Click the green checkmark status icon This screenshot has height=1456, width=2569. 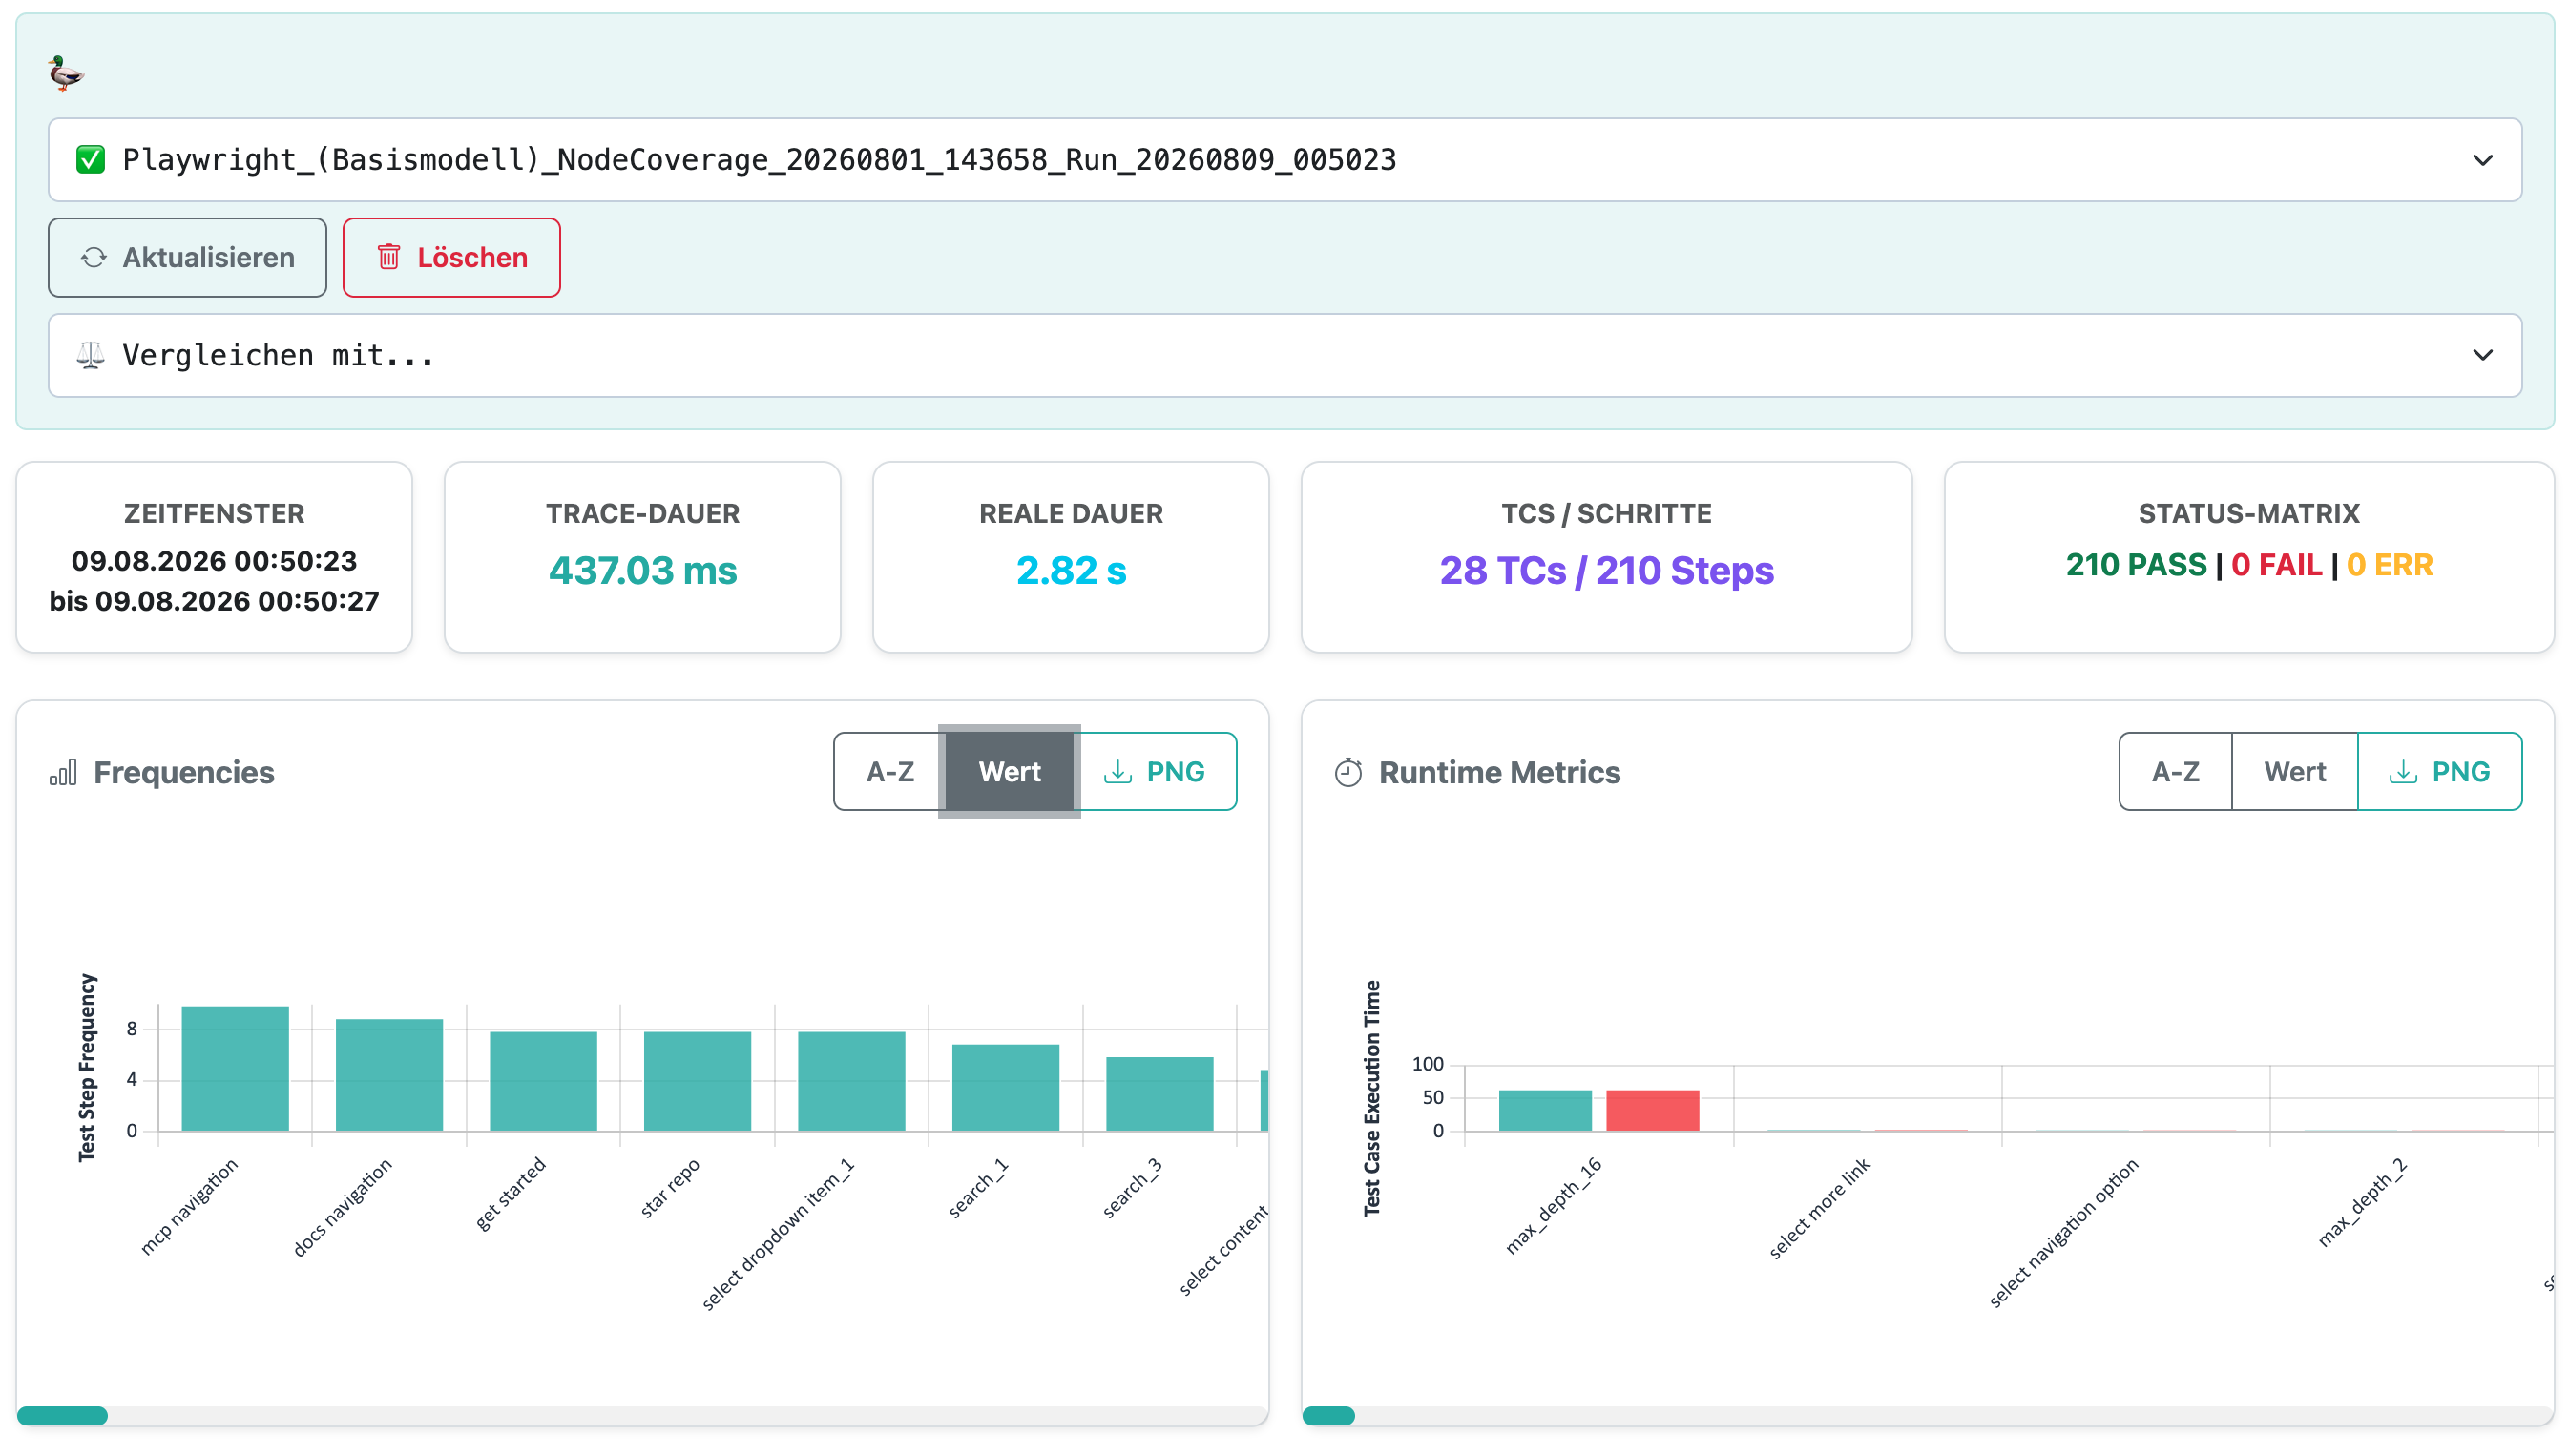pos(90,160)
